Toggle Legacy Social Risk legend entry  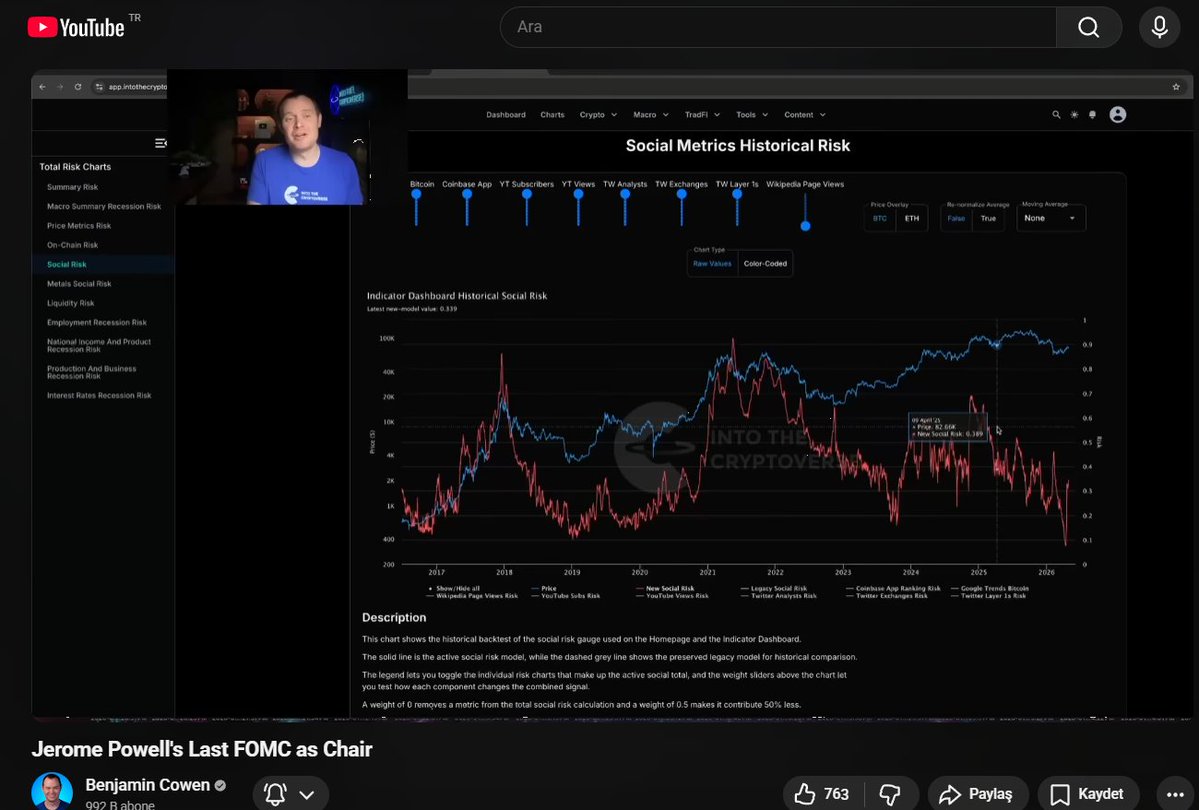pos(774,588)
